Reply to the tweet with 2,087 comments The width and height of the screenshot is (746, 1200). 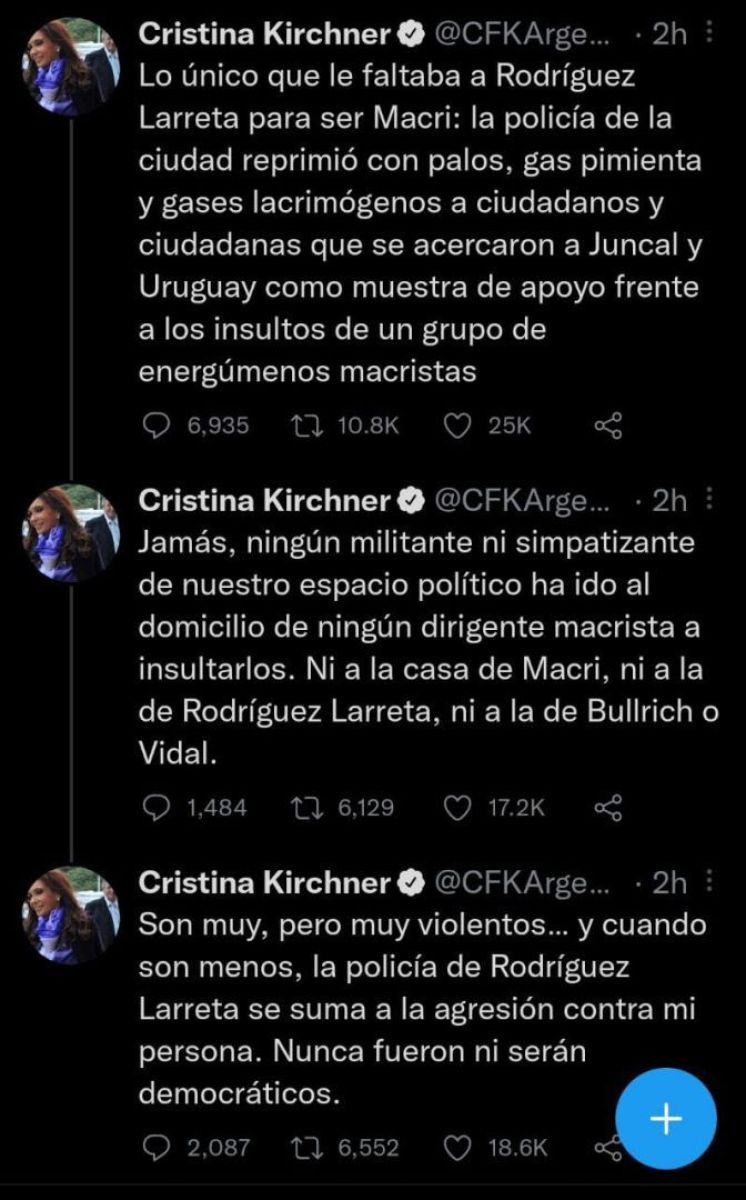[154, 1147]
